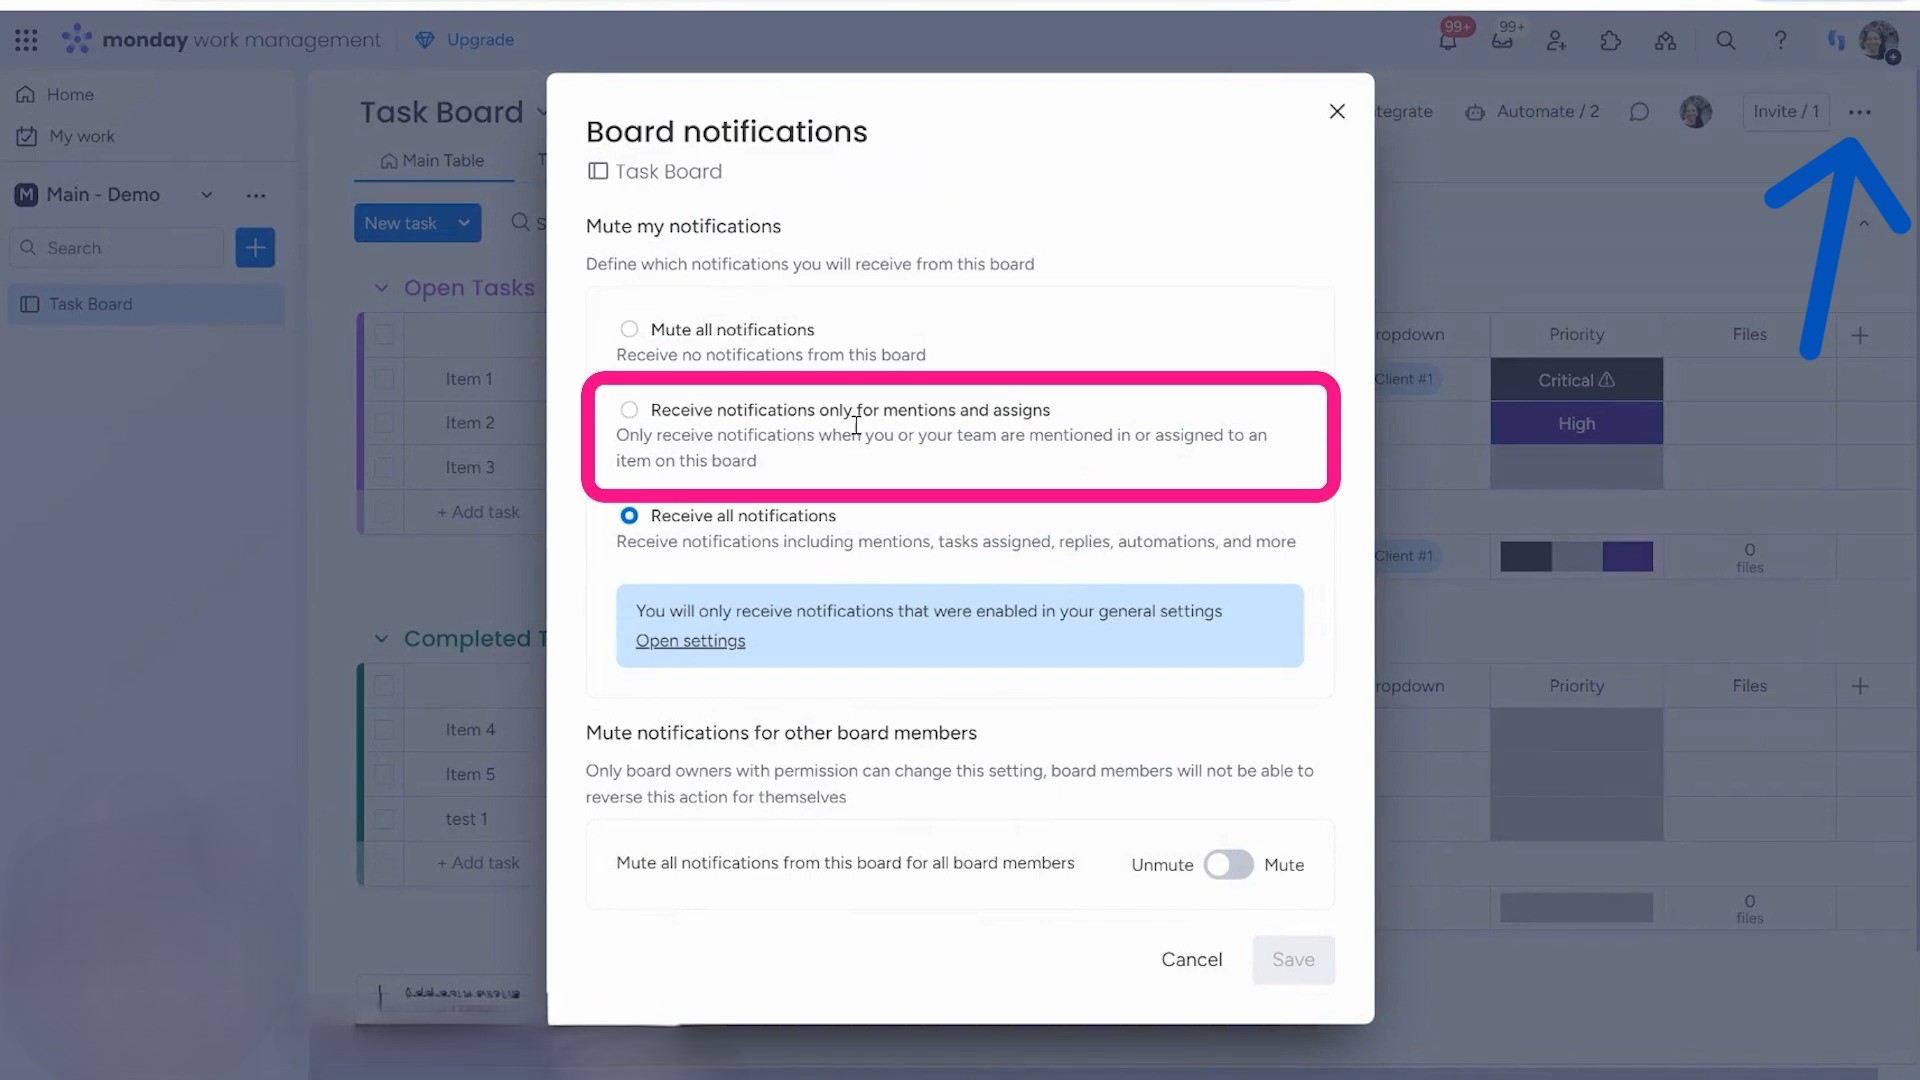The width and height of the screenshot is (1920, 1080).
Task: Click the notifications bell icon
Action: tap(1447, 40)
